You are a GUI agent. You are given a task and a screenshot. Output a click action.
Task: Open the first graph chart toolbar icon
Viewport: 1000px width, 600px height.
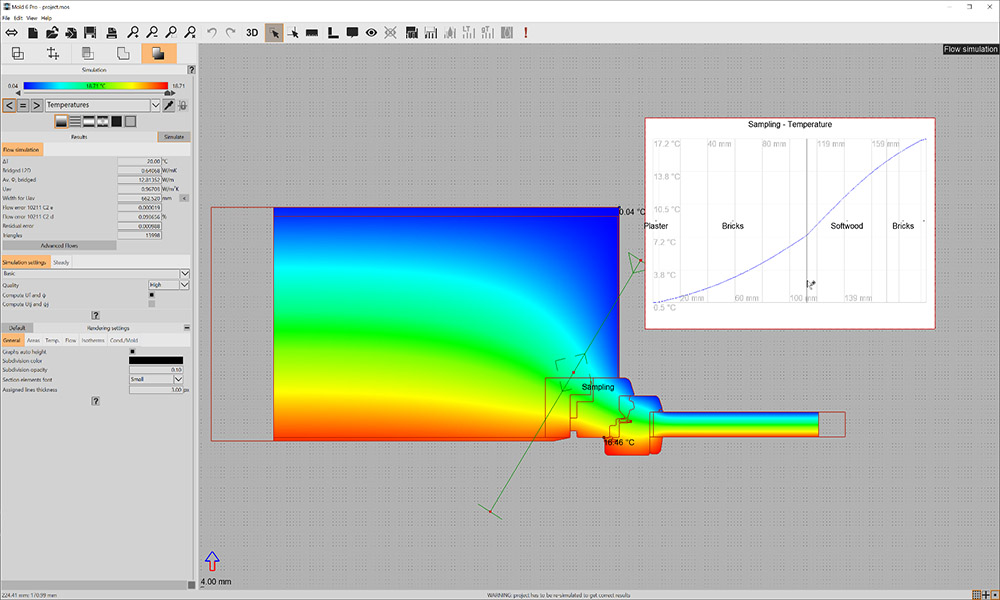pos(411,33)
